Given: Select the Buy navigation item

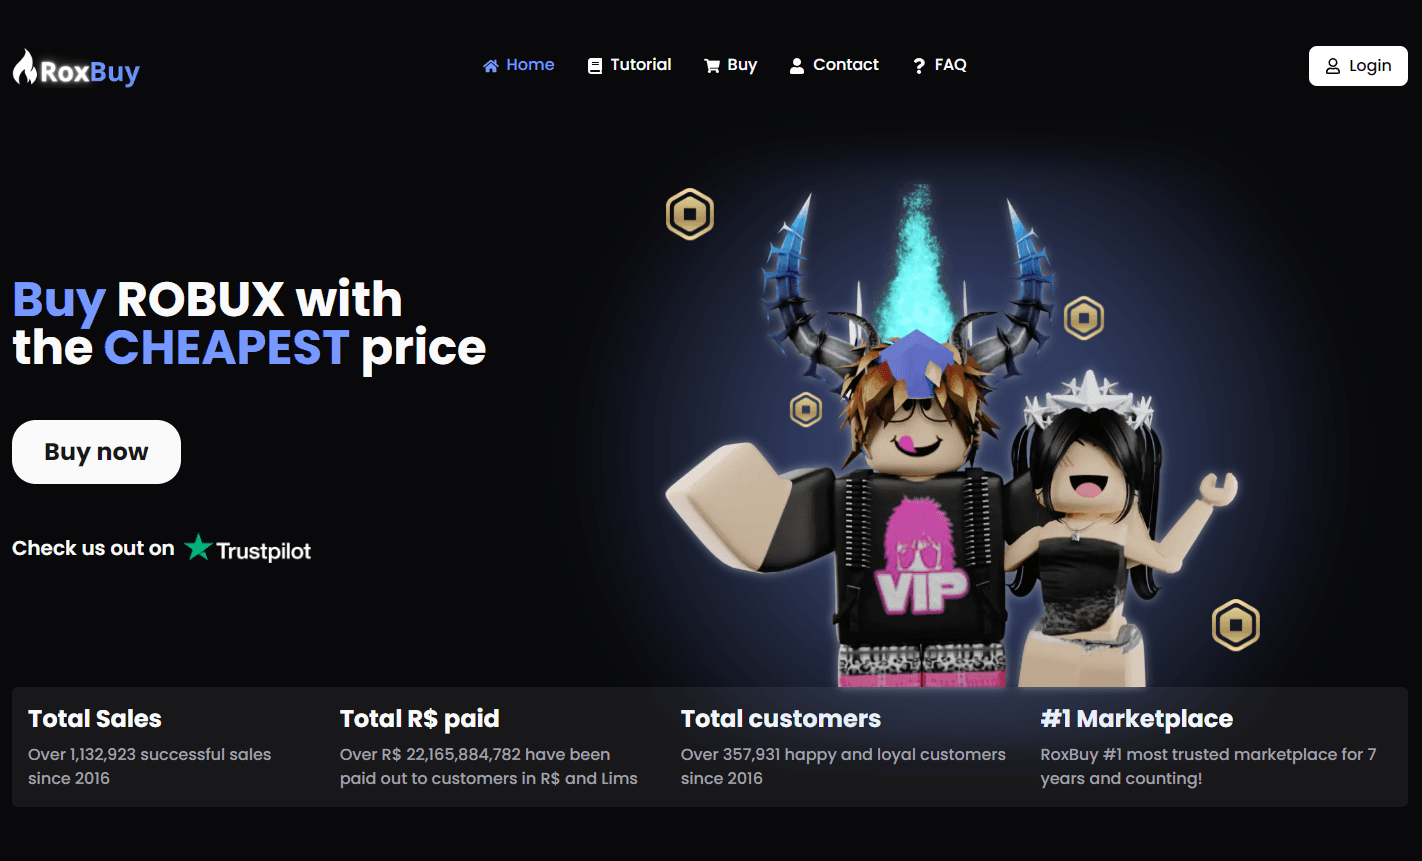Looking at the screenshot, I should tap(731, 65).
